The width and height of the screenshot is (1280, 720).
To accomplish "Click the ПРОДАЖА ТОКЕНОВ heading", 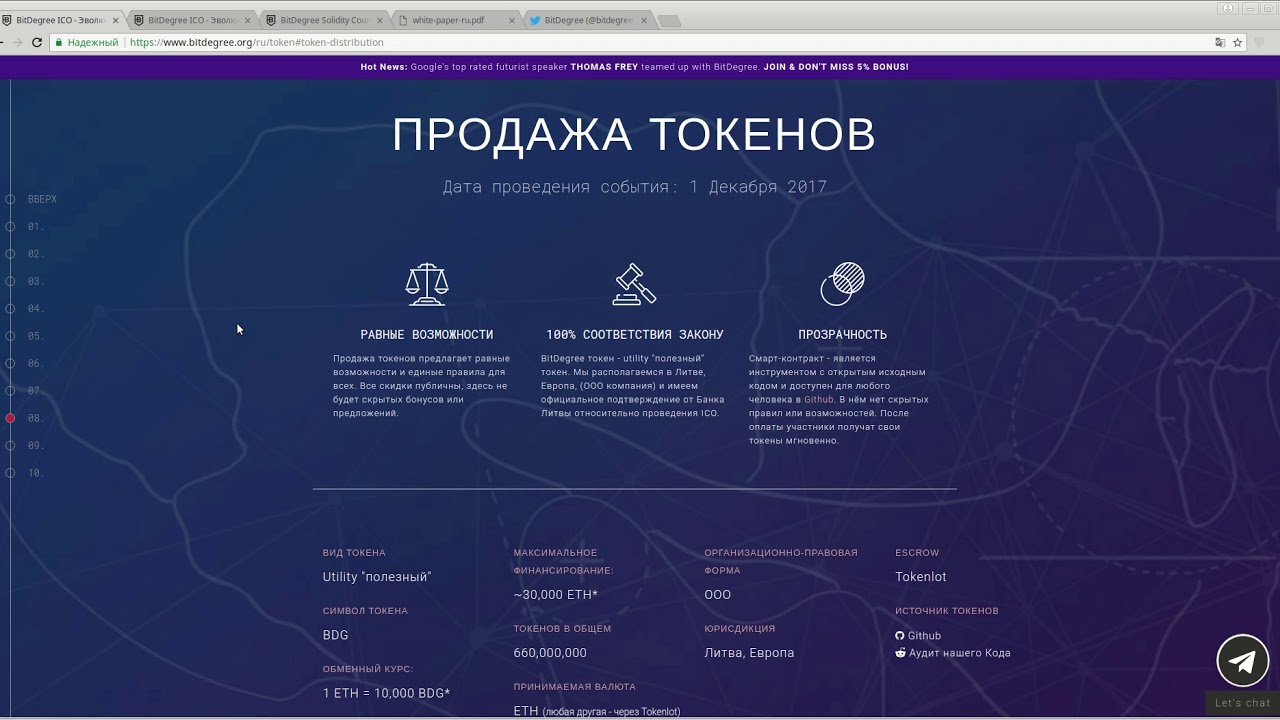I will (x=634, y=134).
